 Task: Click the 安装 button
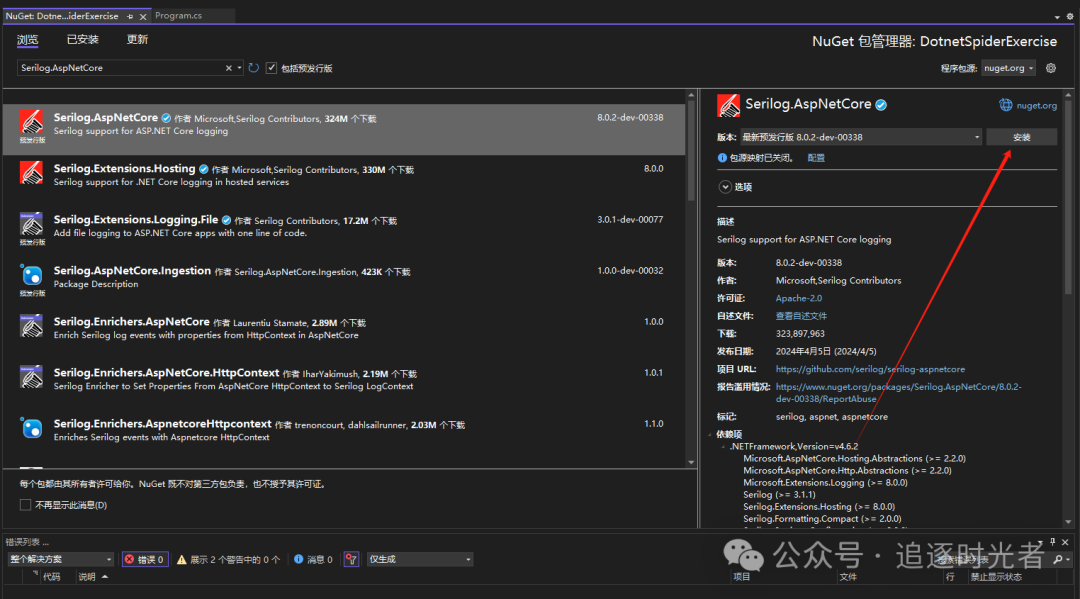click(1021, 136)
